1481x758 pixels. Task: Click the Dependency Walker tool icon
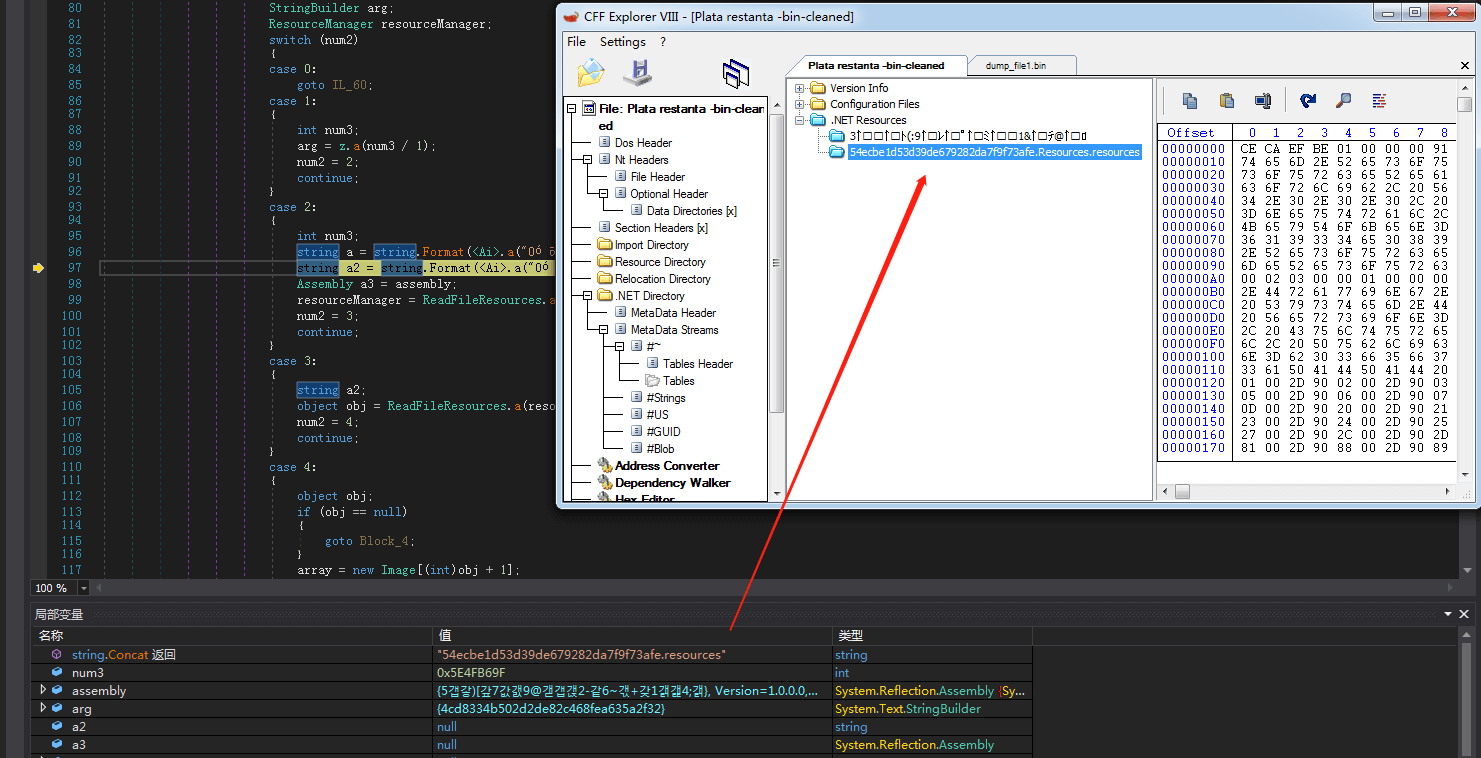pos(605,483)
